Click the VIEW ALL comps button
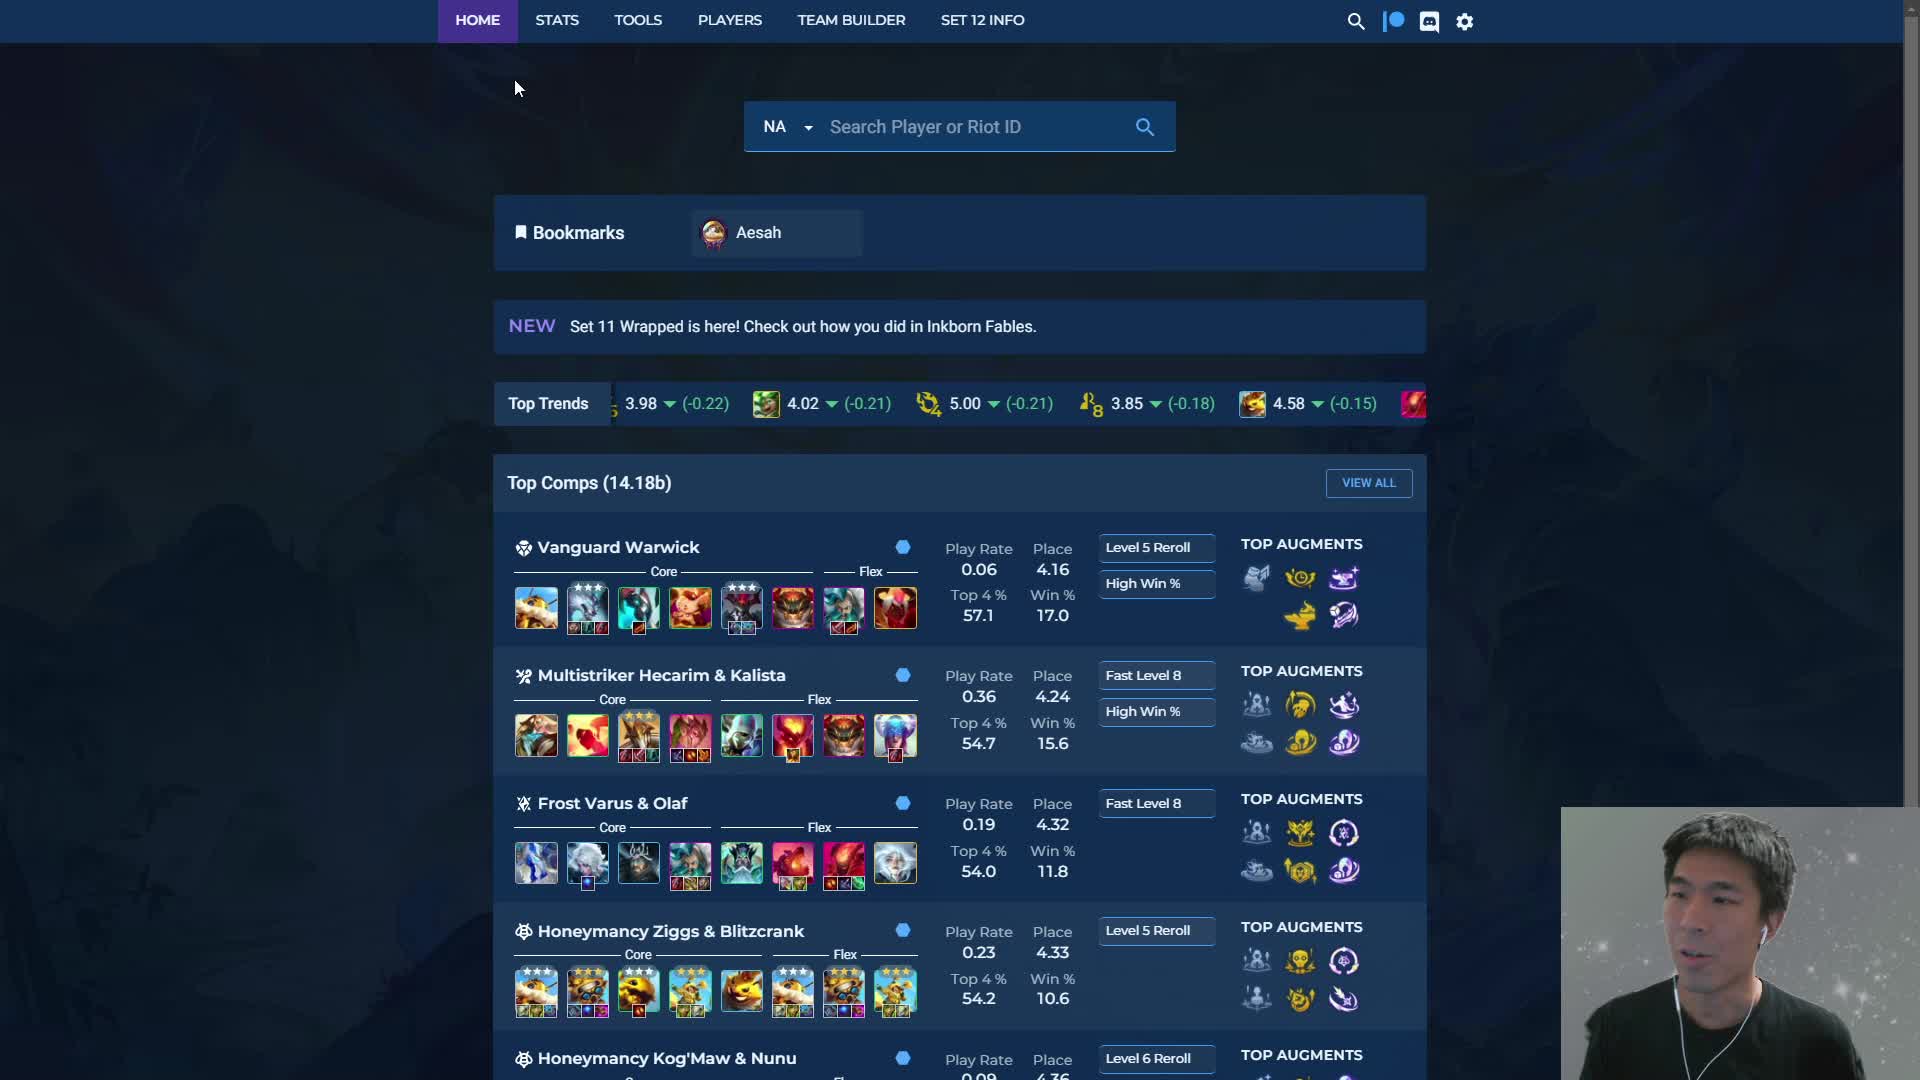 click(1369, 483)
